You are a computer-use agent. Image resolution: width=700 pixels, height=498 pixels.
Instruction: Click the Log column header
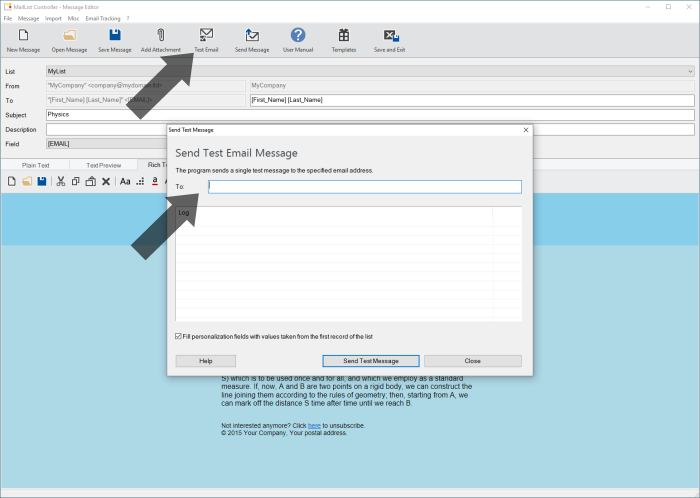coord(334,212)
